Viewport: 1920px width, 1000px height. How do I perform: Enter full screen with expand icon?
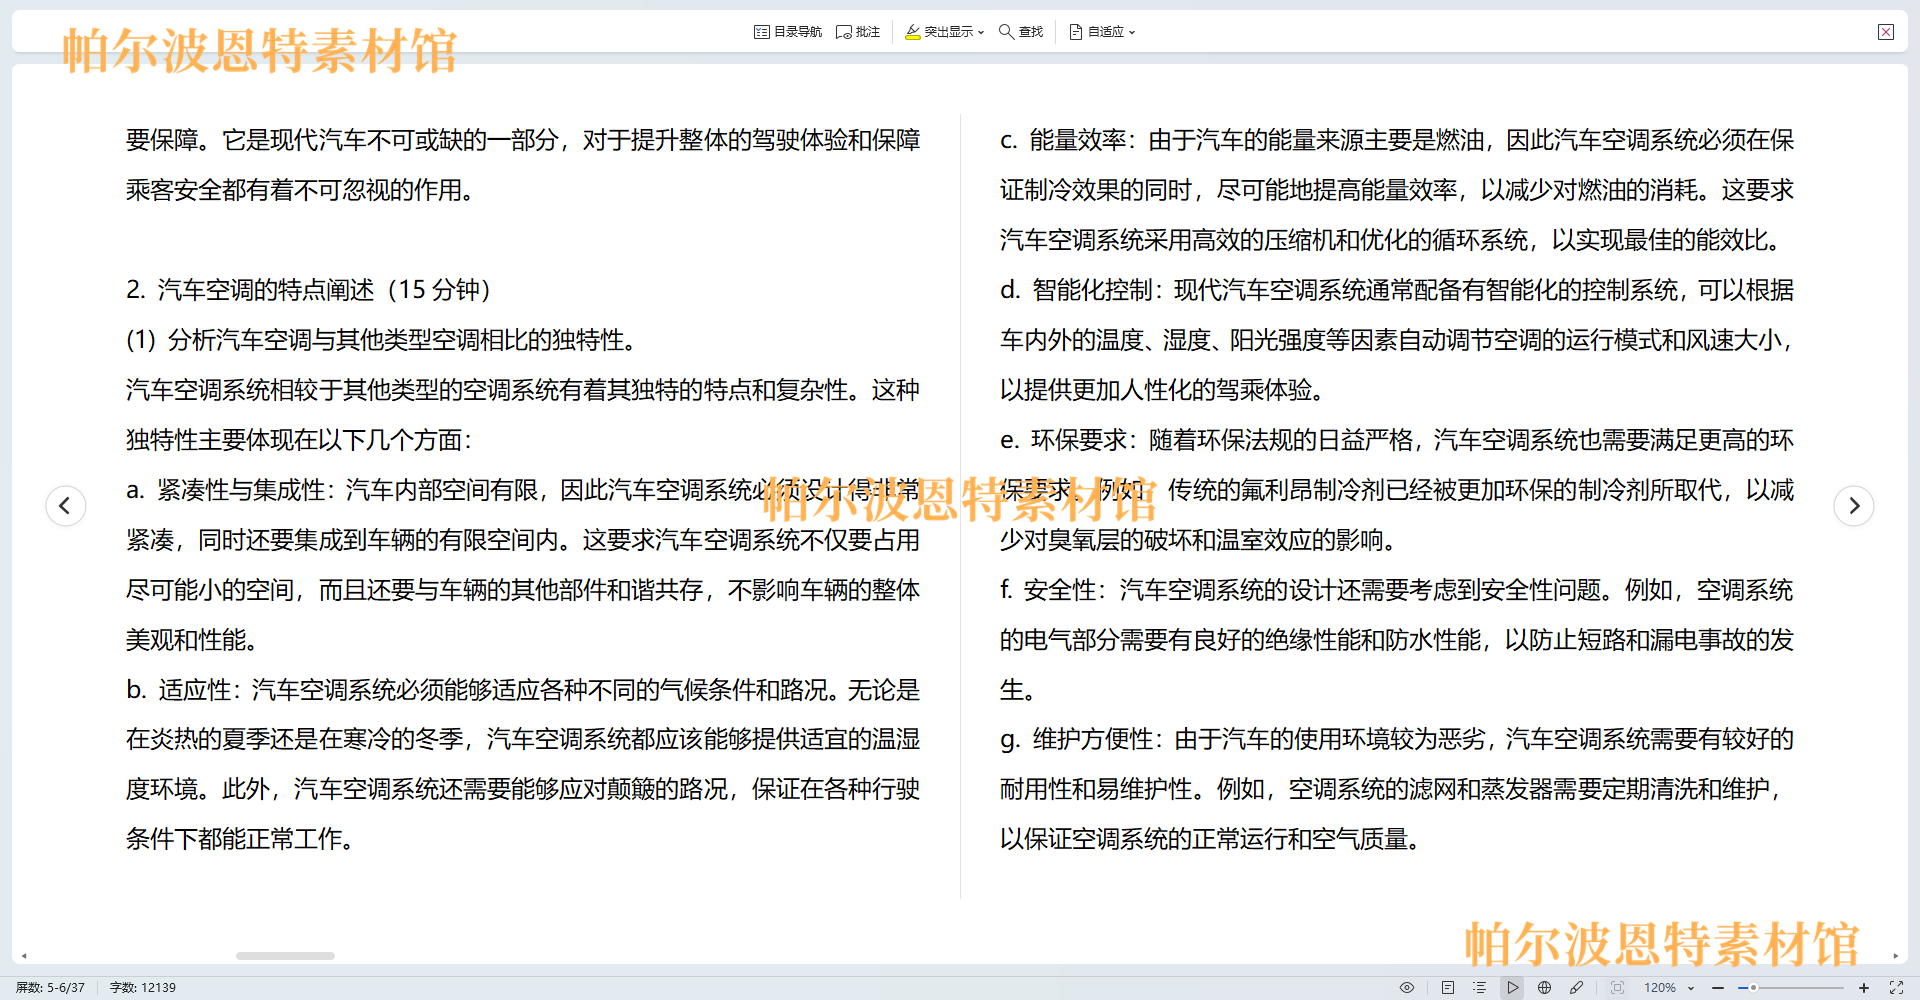[1896, 987]
